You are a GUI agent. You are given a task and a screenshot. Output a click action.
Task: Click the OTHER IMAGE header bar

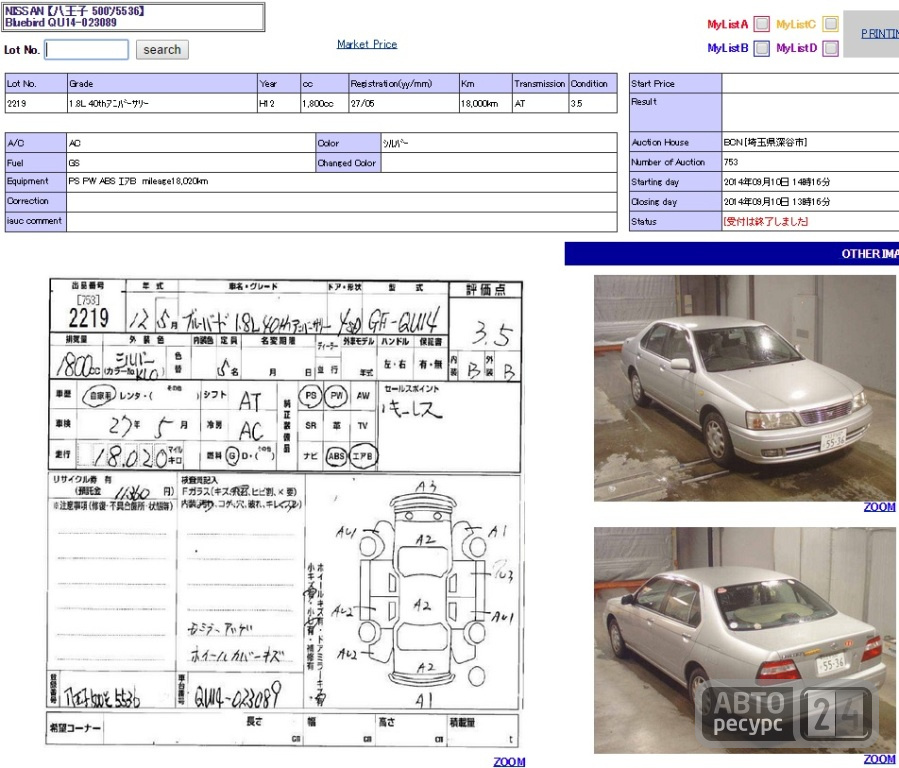pos(732,253)
